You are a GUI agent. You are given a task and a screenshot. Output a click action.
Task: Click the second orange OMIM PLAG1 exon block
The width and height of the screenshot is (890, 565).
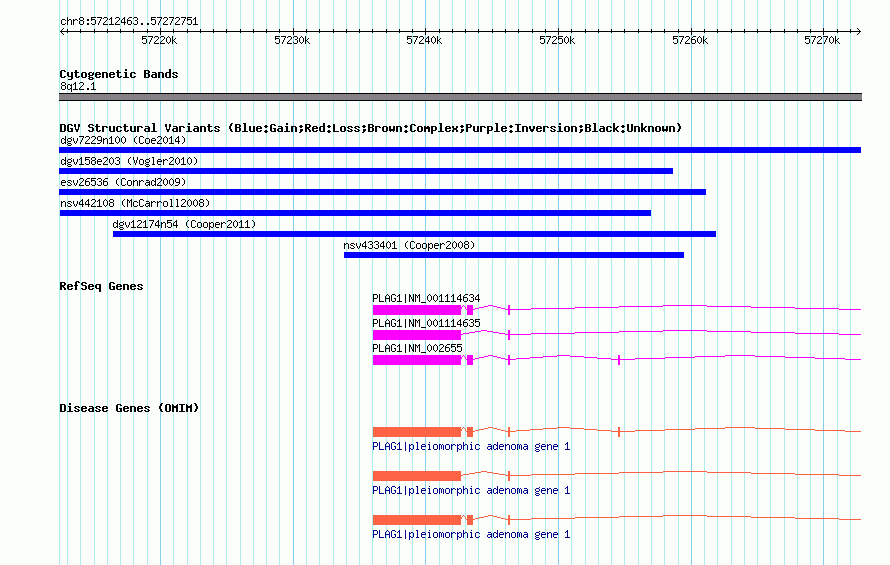(417, 476)
